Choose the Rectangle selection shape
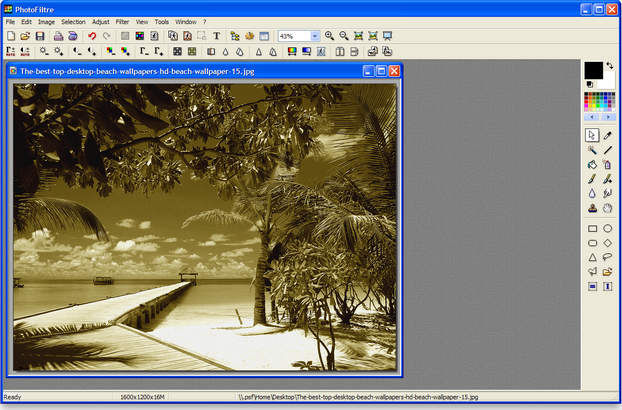 tap(592, 228)
